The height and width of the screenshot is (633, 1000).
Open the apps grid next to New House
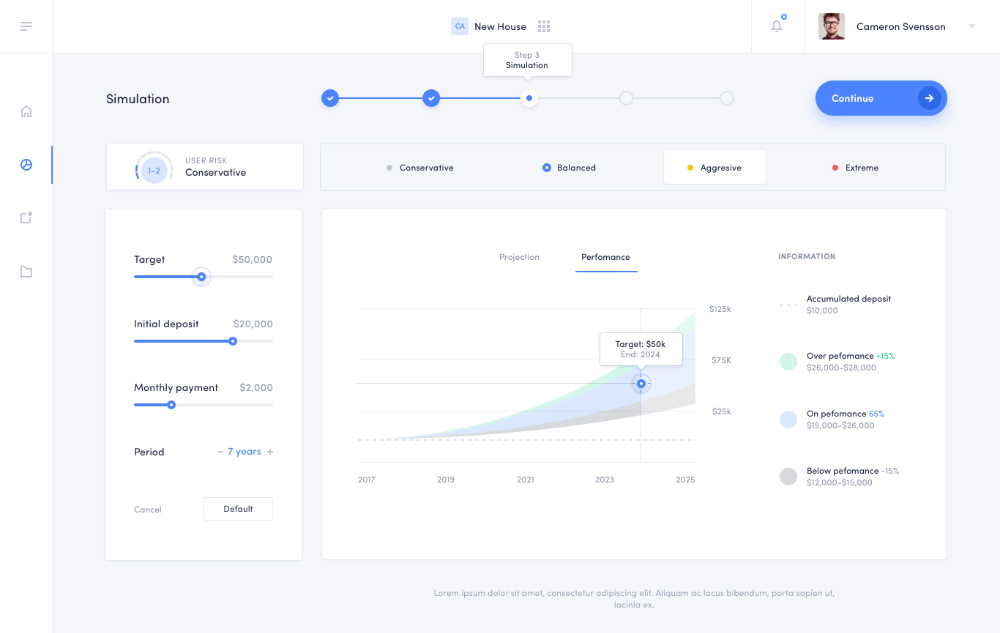click(544, 26)
